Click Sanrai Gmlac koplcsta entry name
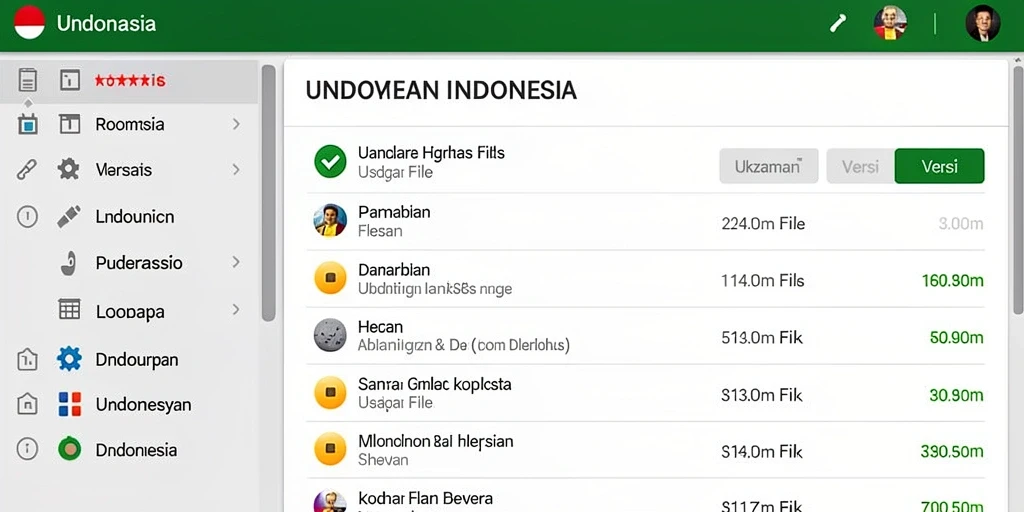Image resolution: width=1024 pixels, height=512 pixels. pos(435,384)
